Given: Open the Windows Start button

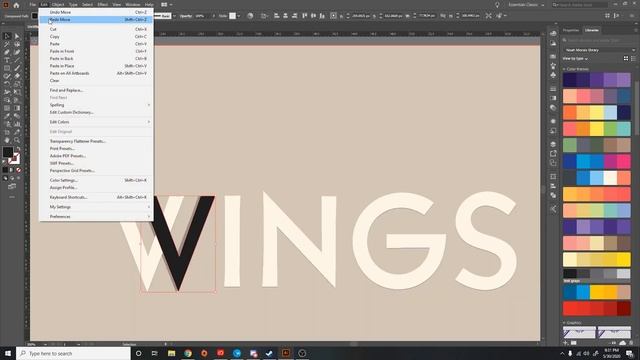Looking at the screenshot, I should 8,353.
